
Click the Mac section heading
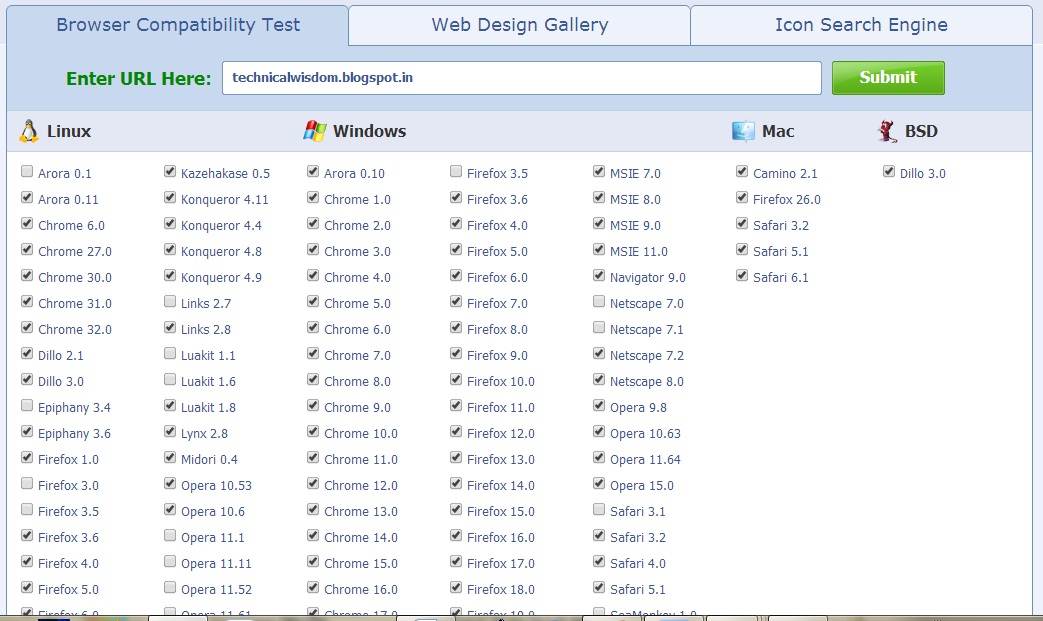[778, 131]
